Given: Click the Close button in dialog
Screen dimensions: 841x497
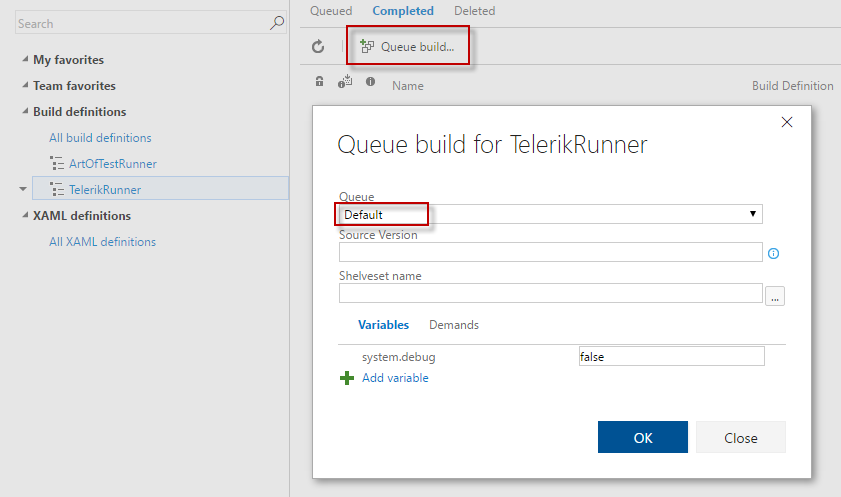Looking at the screenshot, I should coord(741,437).
